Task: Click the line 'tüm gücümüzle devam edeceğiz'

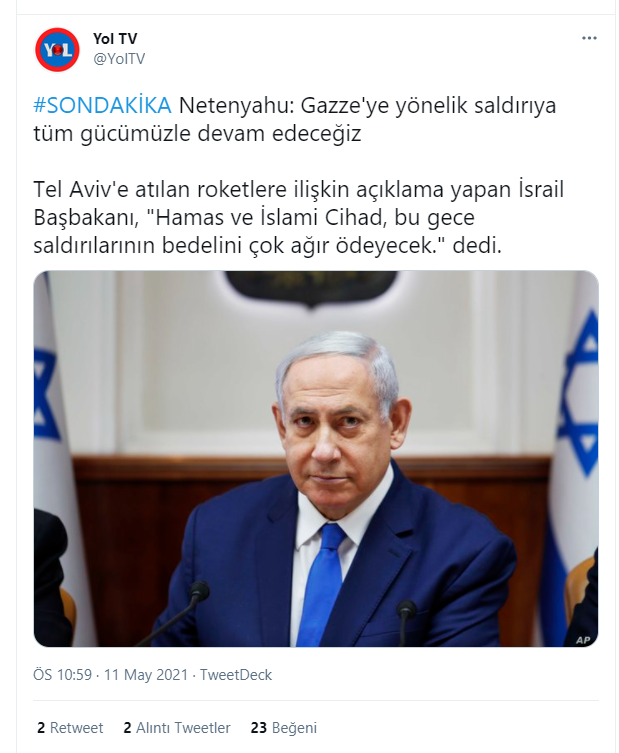Action: (x=197, y=133)
